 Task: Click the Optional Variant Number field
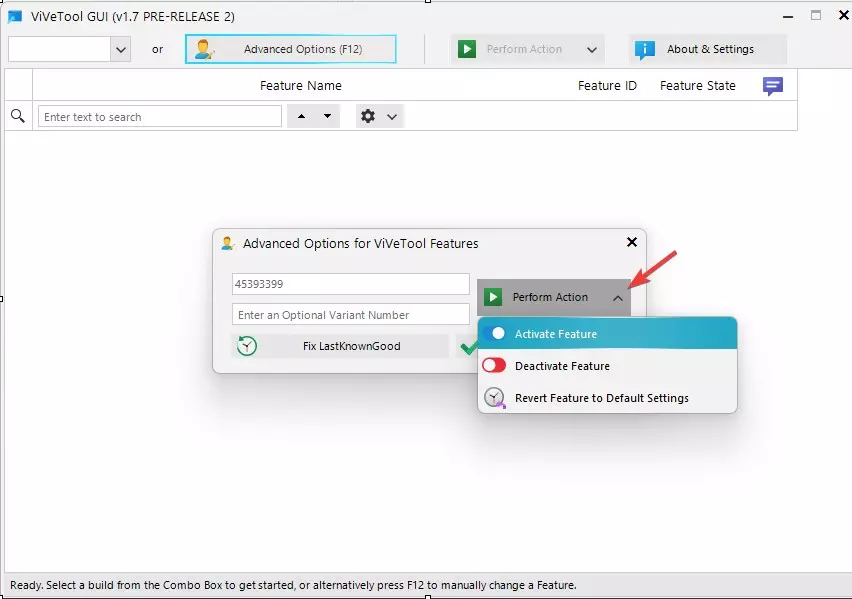click(350, 315)
